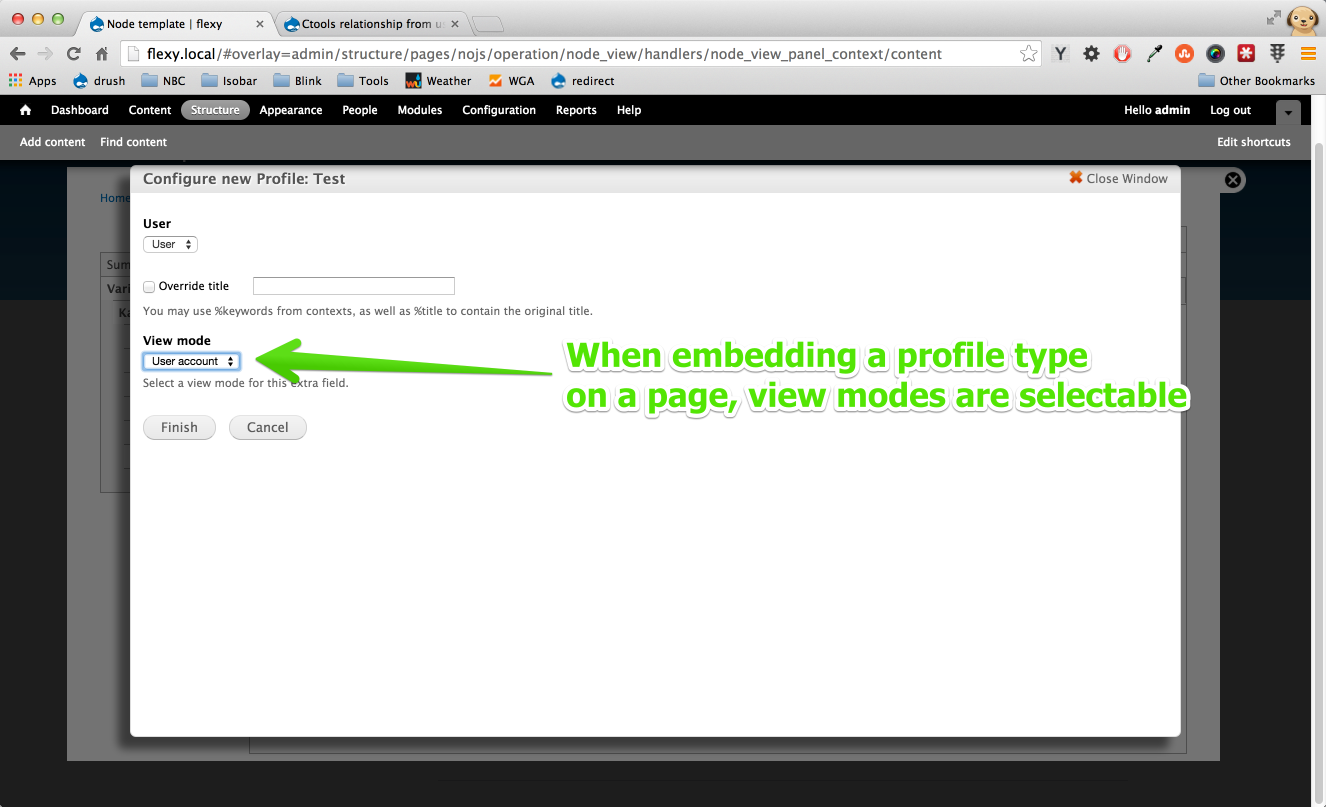Open Dashboard in admin menu
Image resolution: width=1326 pixels, height=807 pixels.
pyautogui.click(x=80, y=110)
